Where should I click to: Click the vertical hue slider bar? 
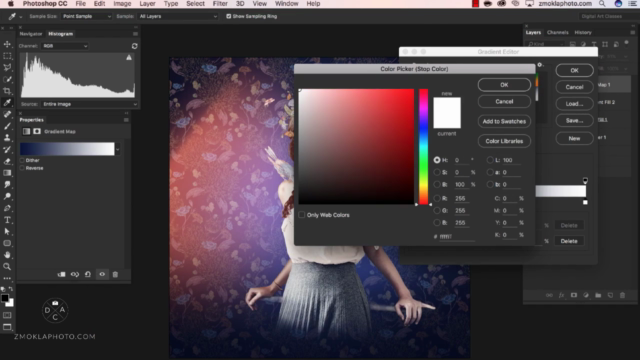point(423,147)
